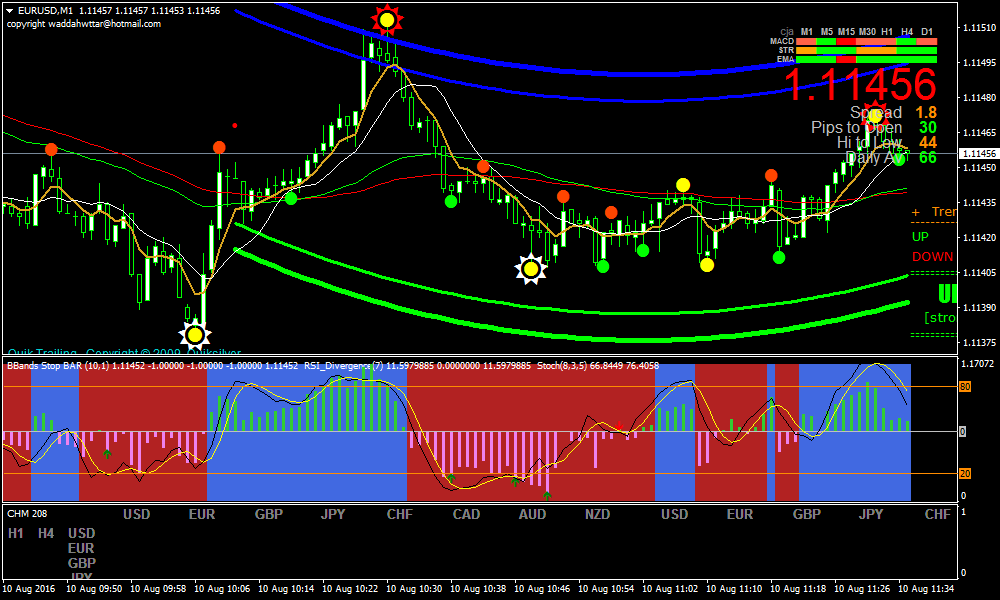The image size is (1000, 600).
Task: Click the red sunburst marker at chart's highest peak
Action: pyautogui.click(x=386, y=20)
